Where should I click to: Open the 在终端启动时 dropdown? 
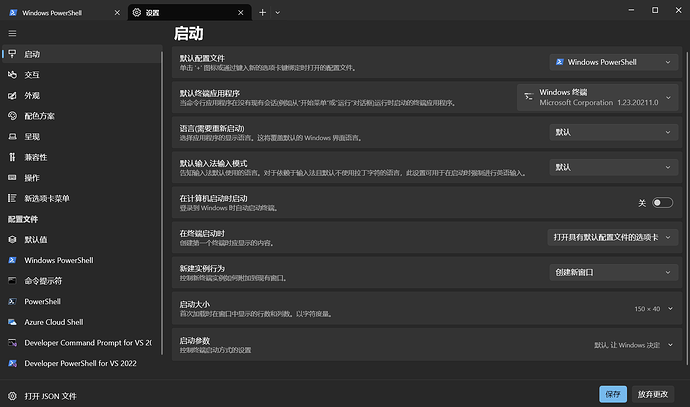point(613,237)
